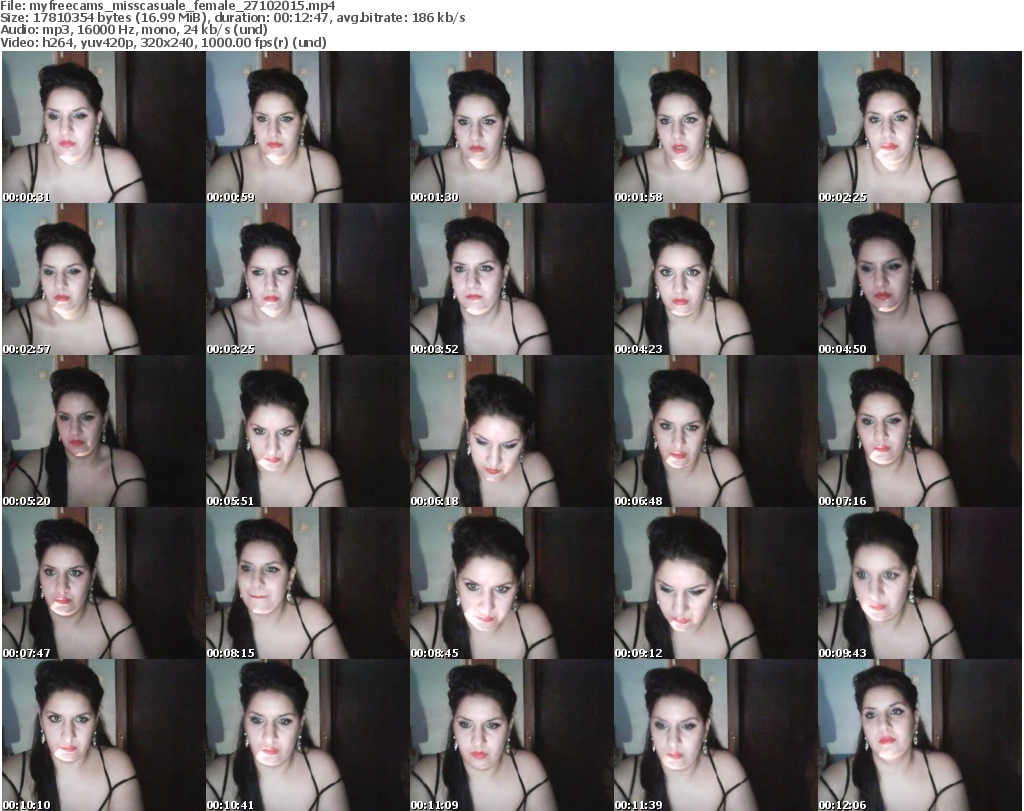Viewport: 1024px width, 811px height.
Task: Select the thumbnail stamped 00:01:30
Action: coord(511,127)
